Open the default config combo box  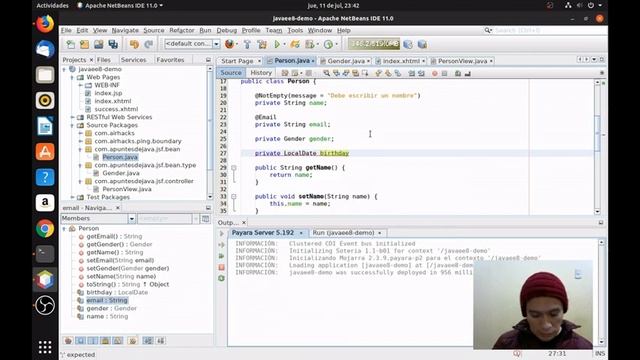pyautogui.click(x=192, y=44)
